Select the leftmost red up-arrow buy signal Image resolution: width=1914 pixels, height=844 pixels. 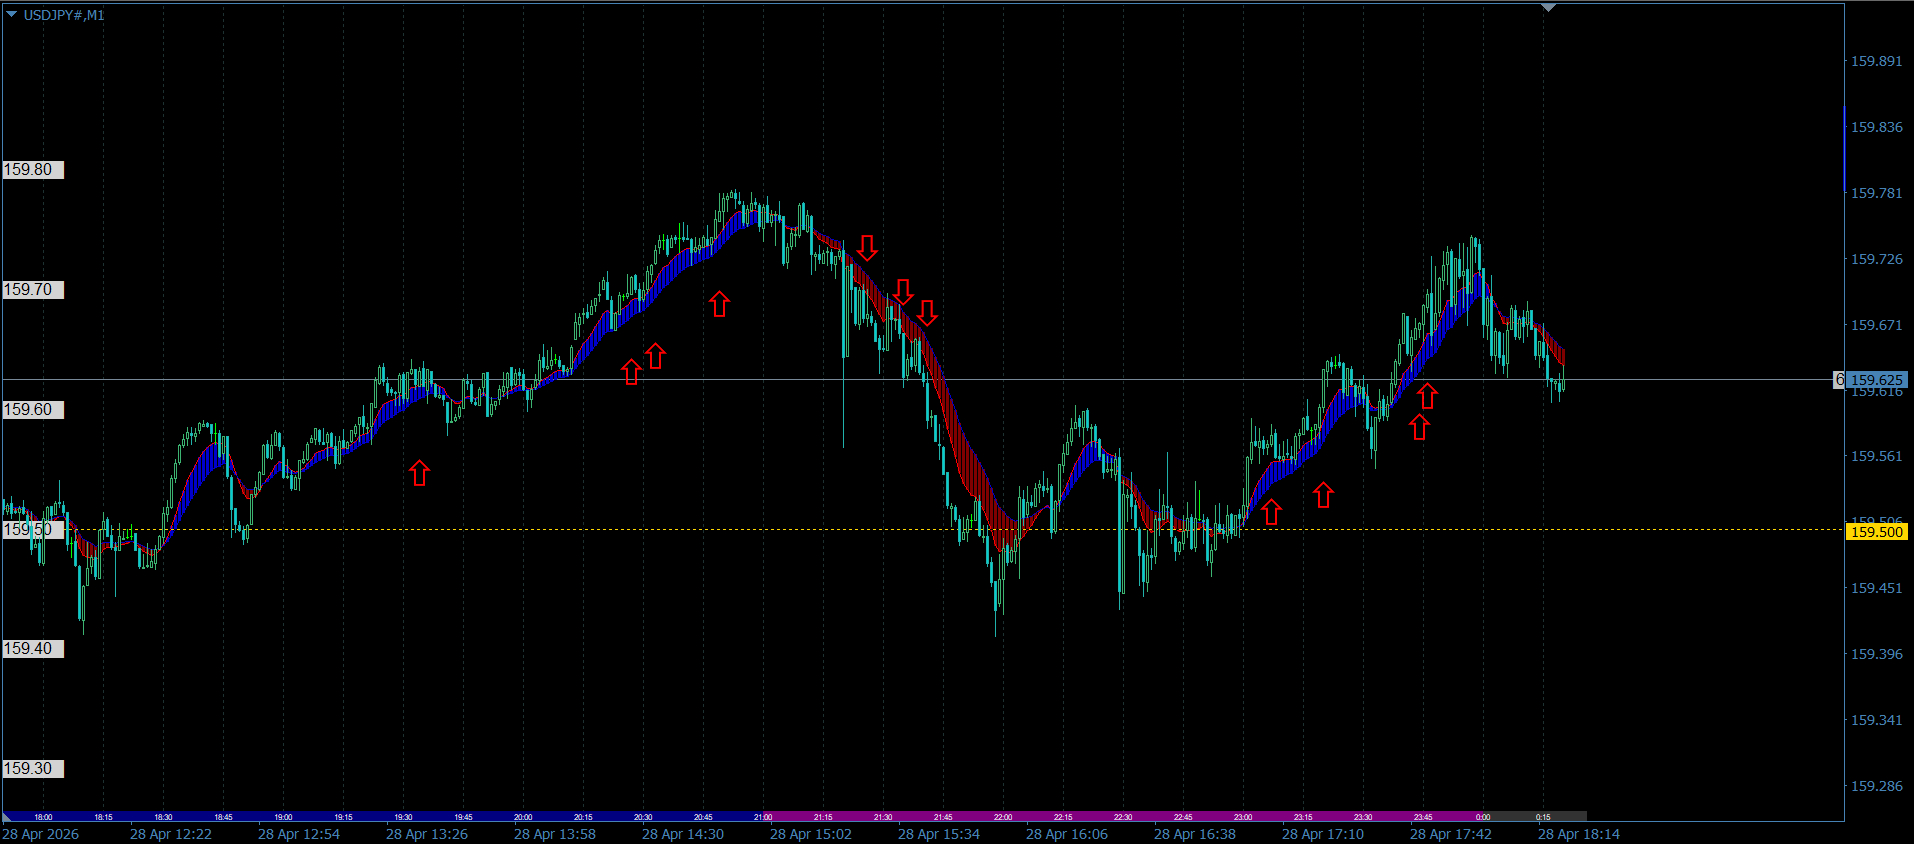[419, 473]
